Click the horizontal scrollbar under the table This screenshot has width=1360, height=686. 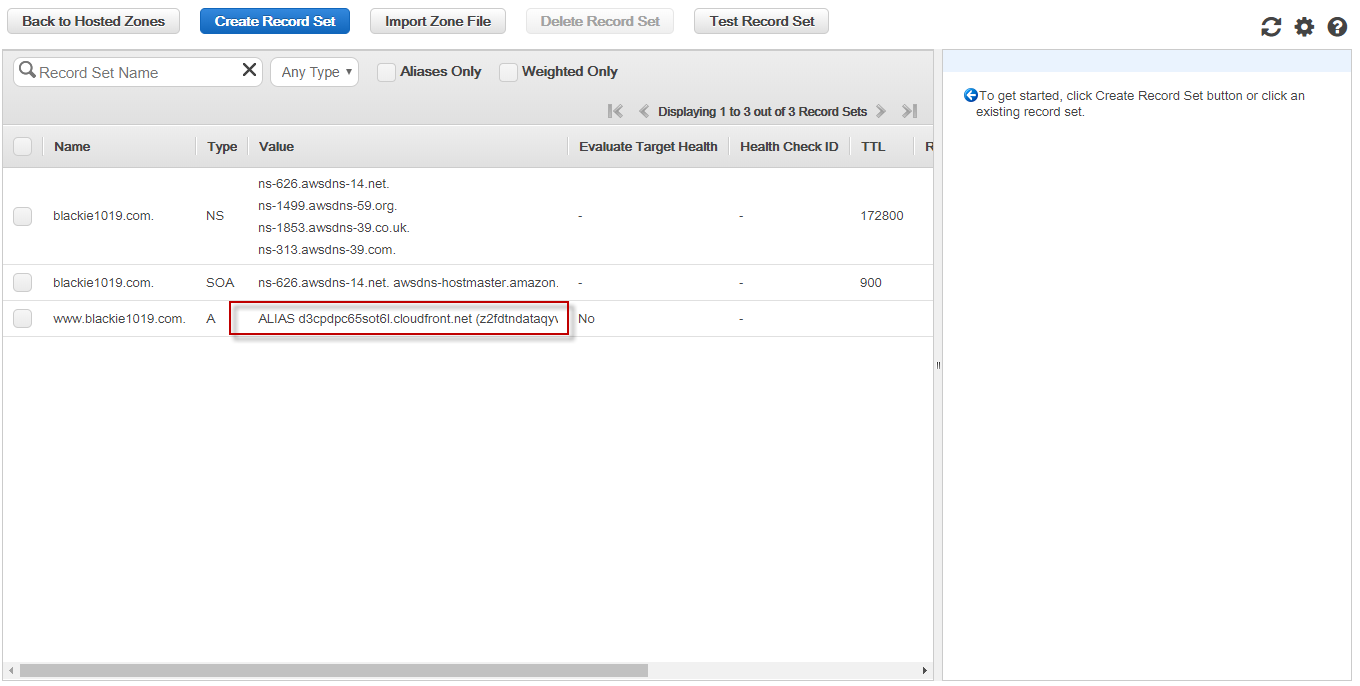click(333, 670)
